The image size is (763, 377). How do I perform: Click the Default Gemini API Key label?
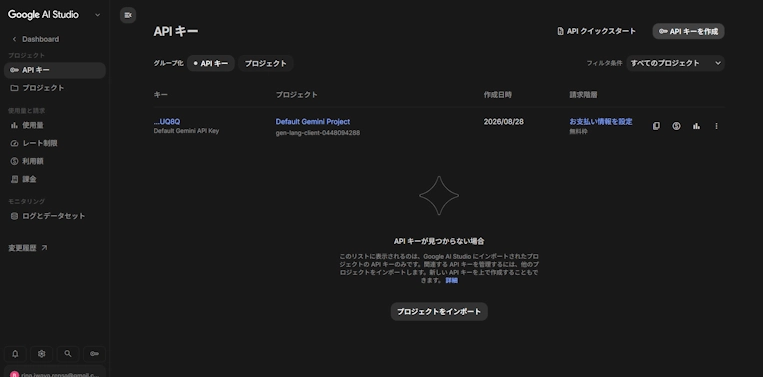186,131
